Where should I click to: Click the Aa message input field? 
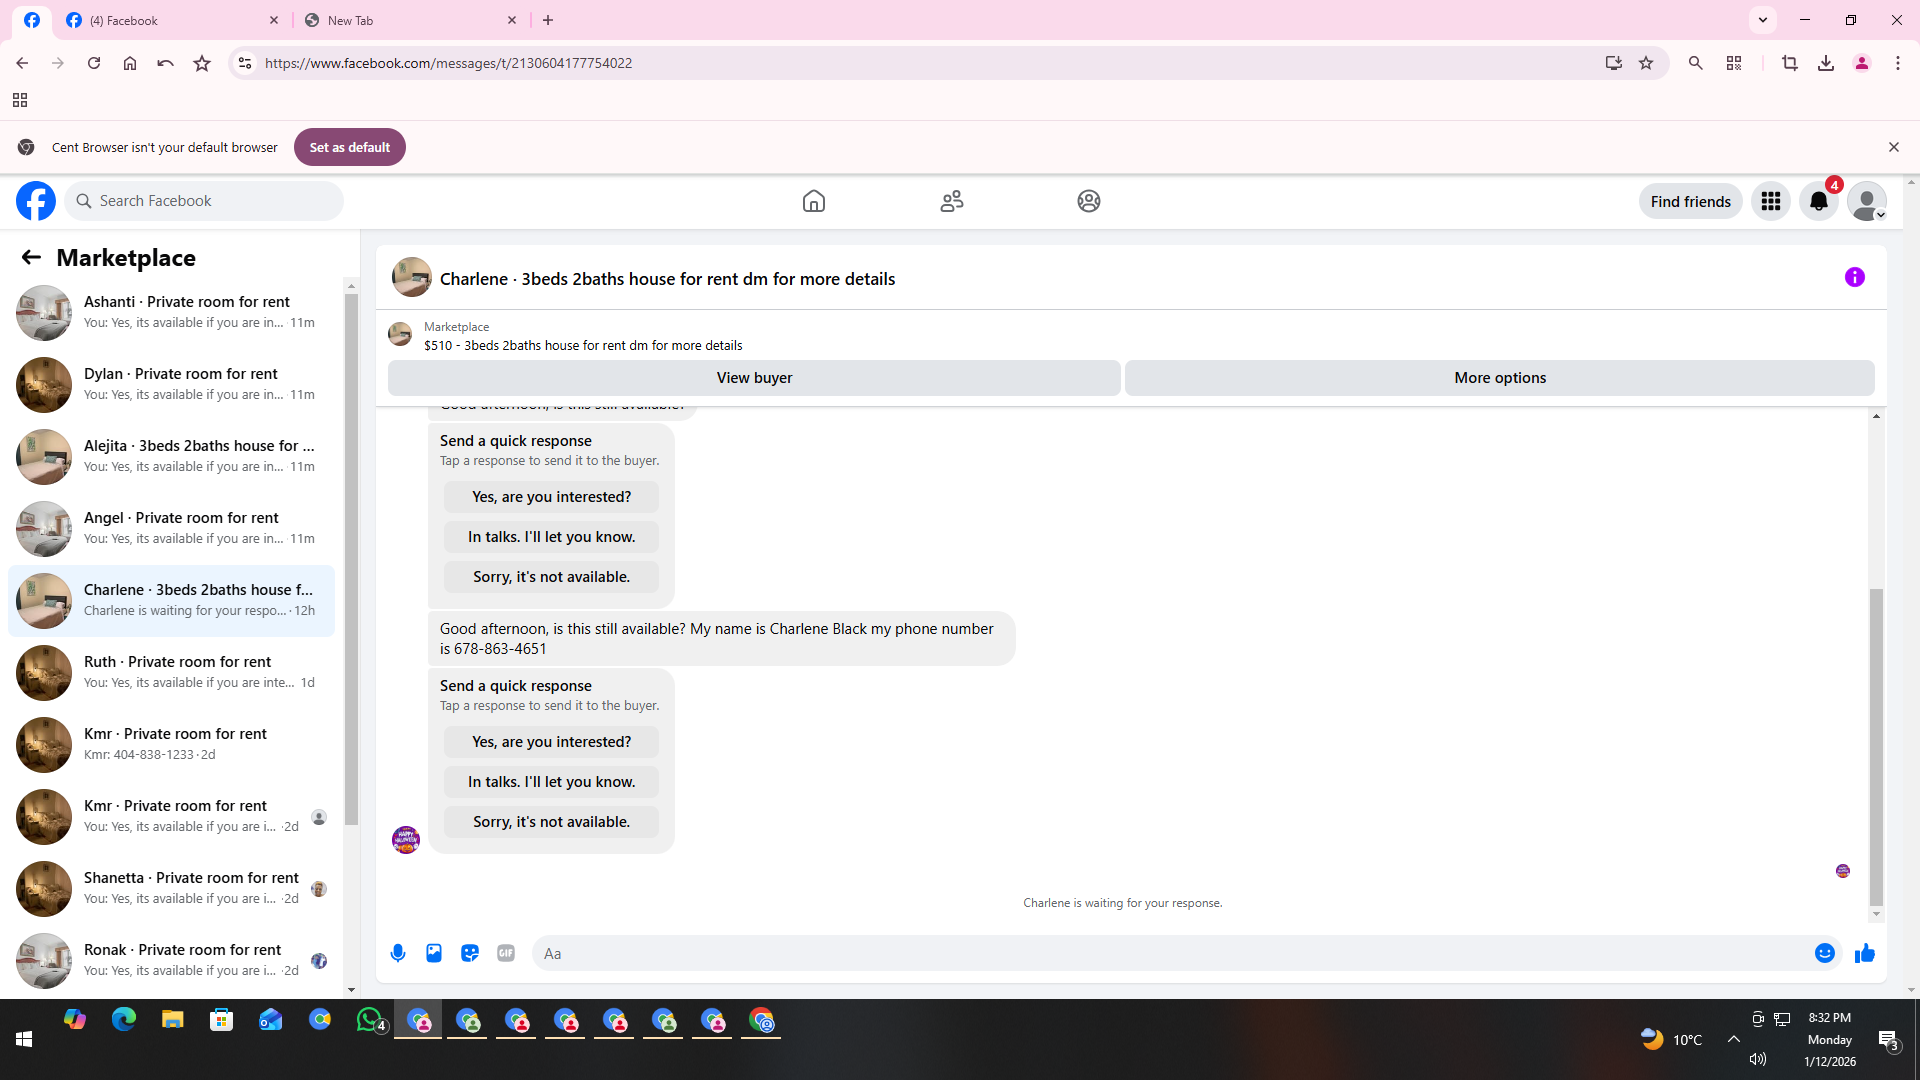click(1170, 953)
